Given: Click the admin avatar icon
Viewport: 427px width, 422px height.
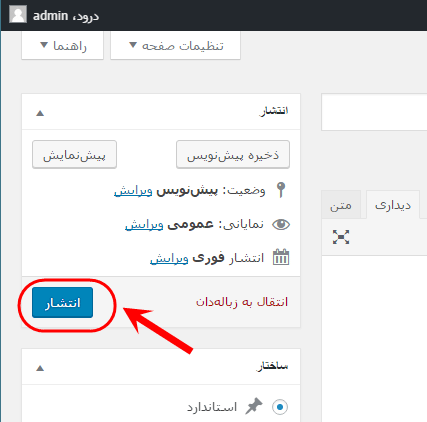Looking at the screenshot, I should tap(18, 15).
